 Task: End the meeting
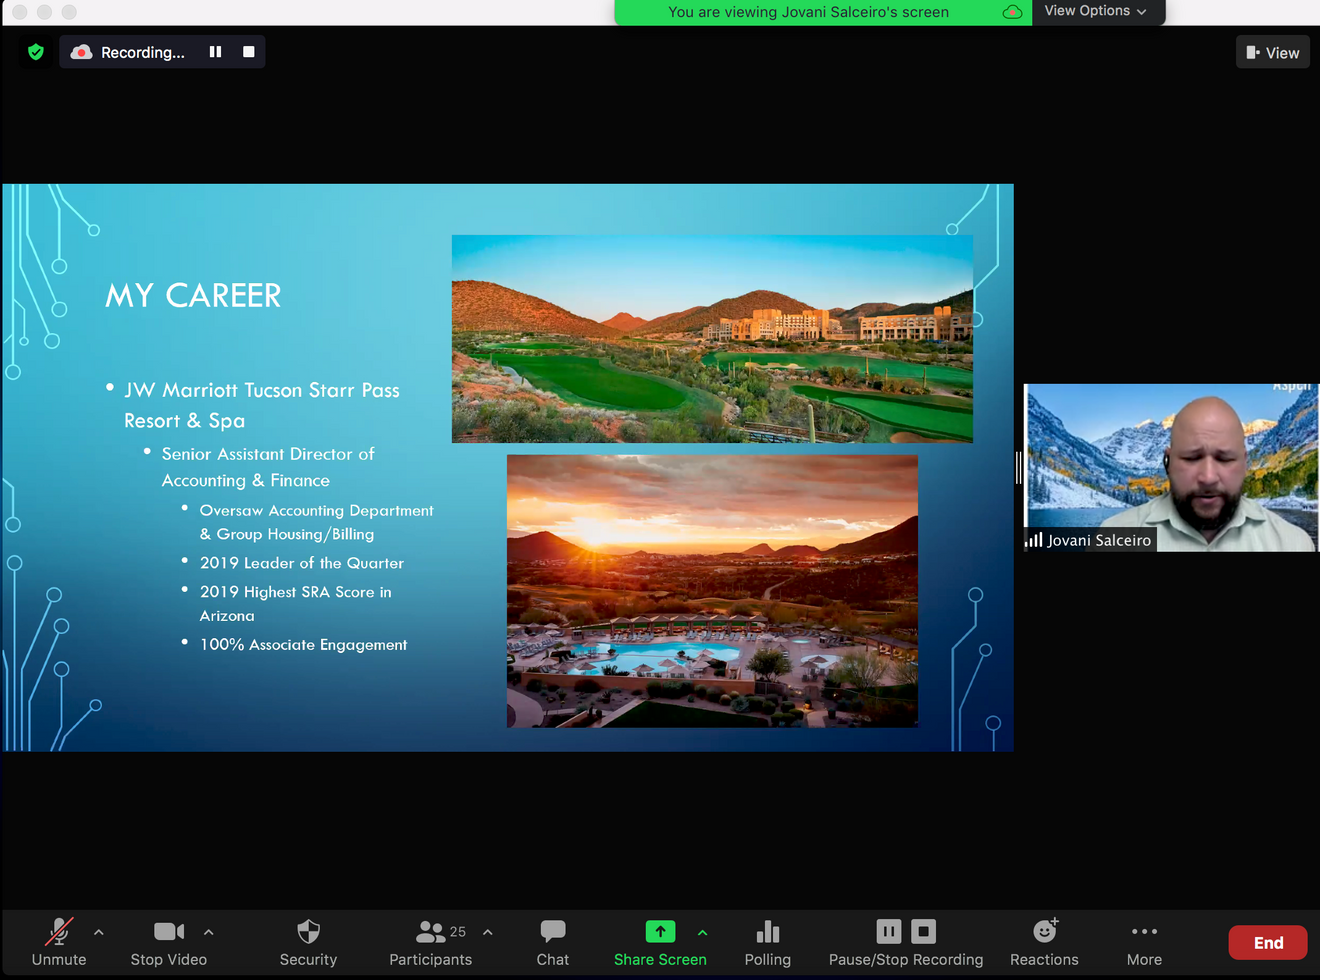[1268, 942]
